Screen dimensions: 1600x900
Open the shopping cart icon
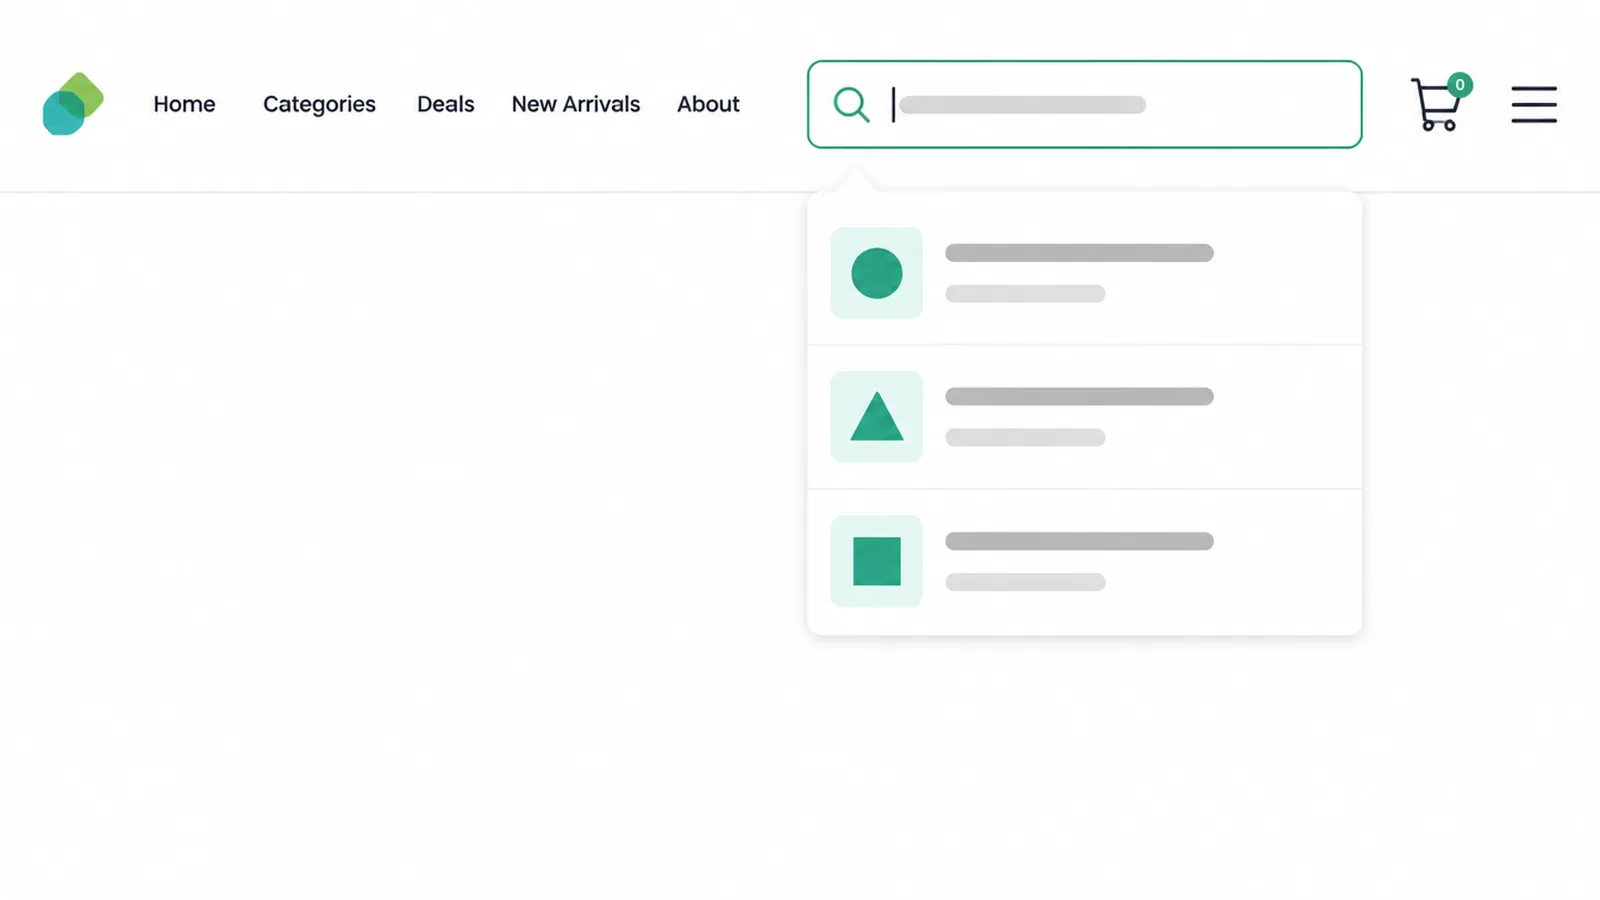tap(1436, 105)
